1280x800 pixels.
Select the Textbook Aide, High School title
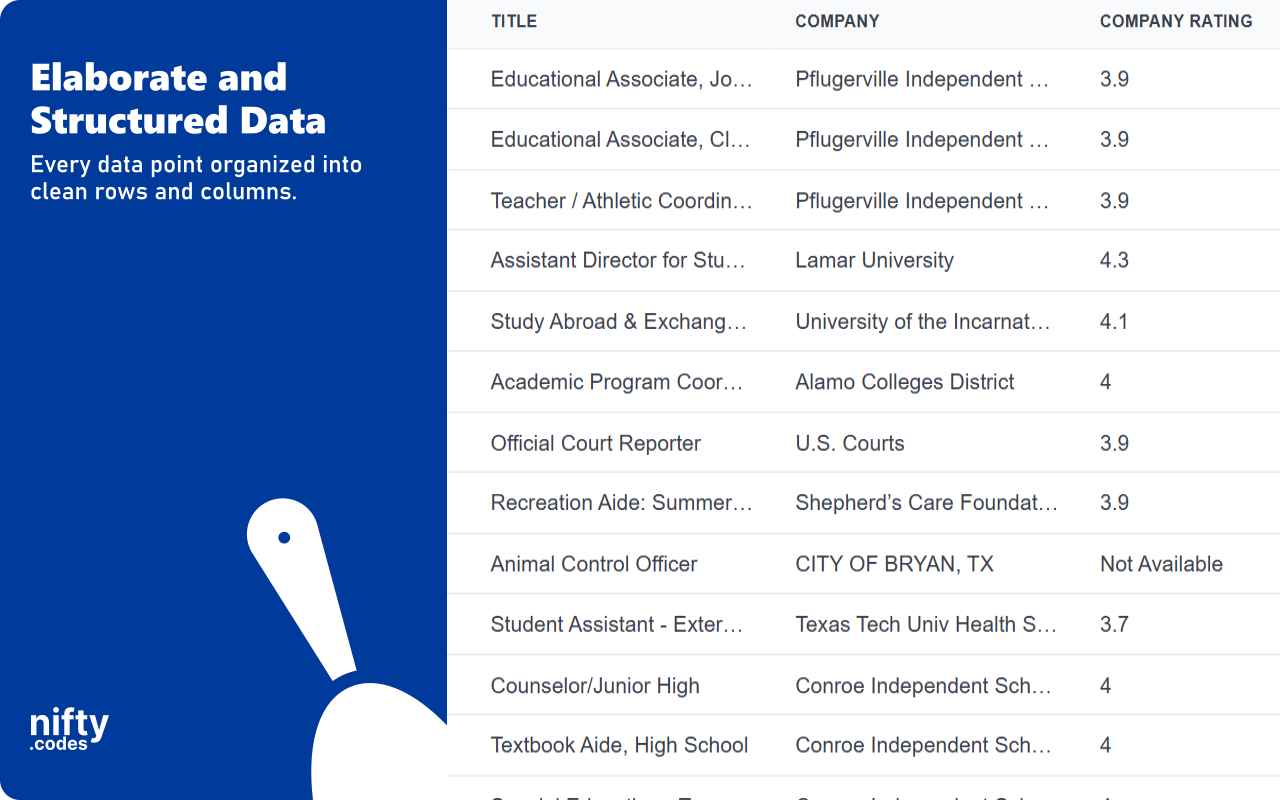click(619, 745)
